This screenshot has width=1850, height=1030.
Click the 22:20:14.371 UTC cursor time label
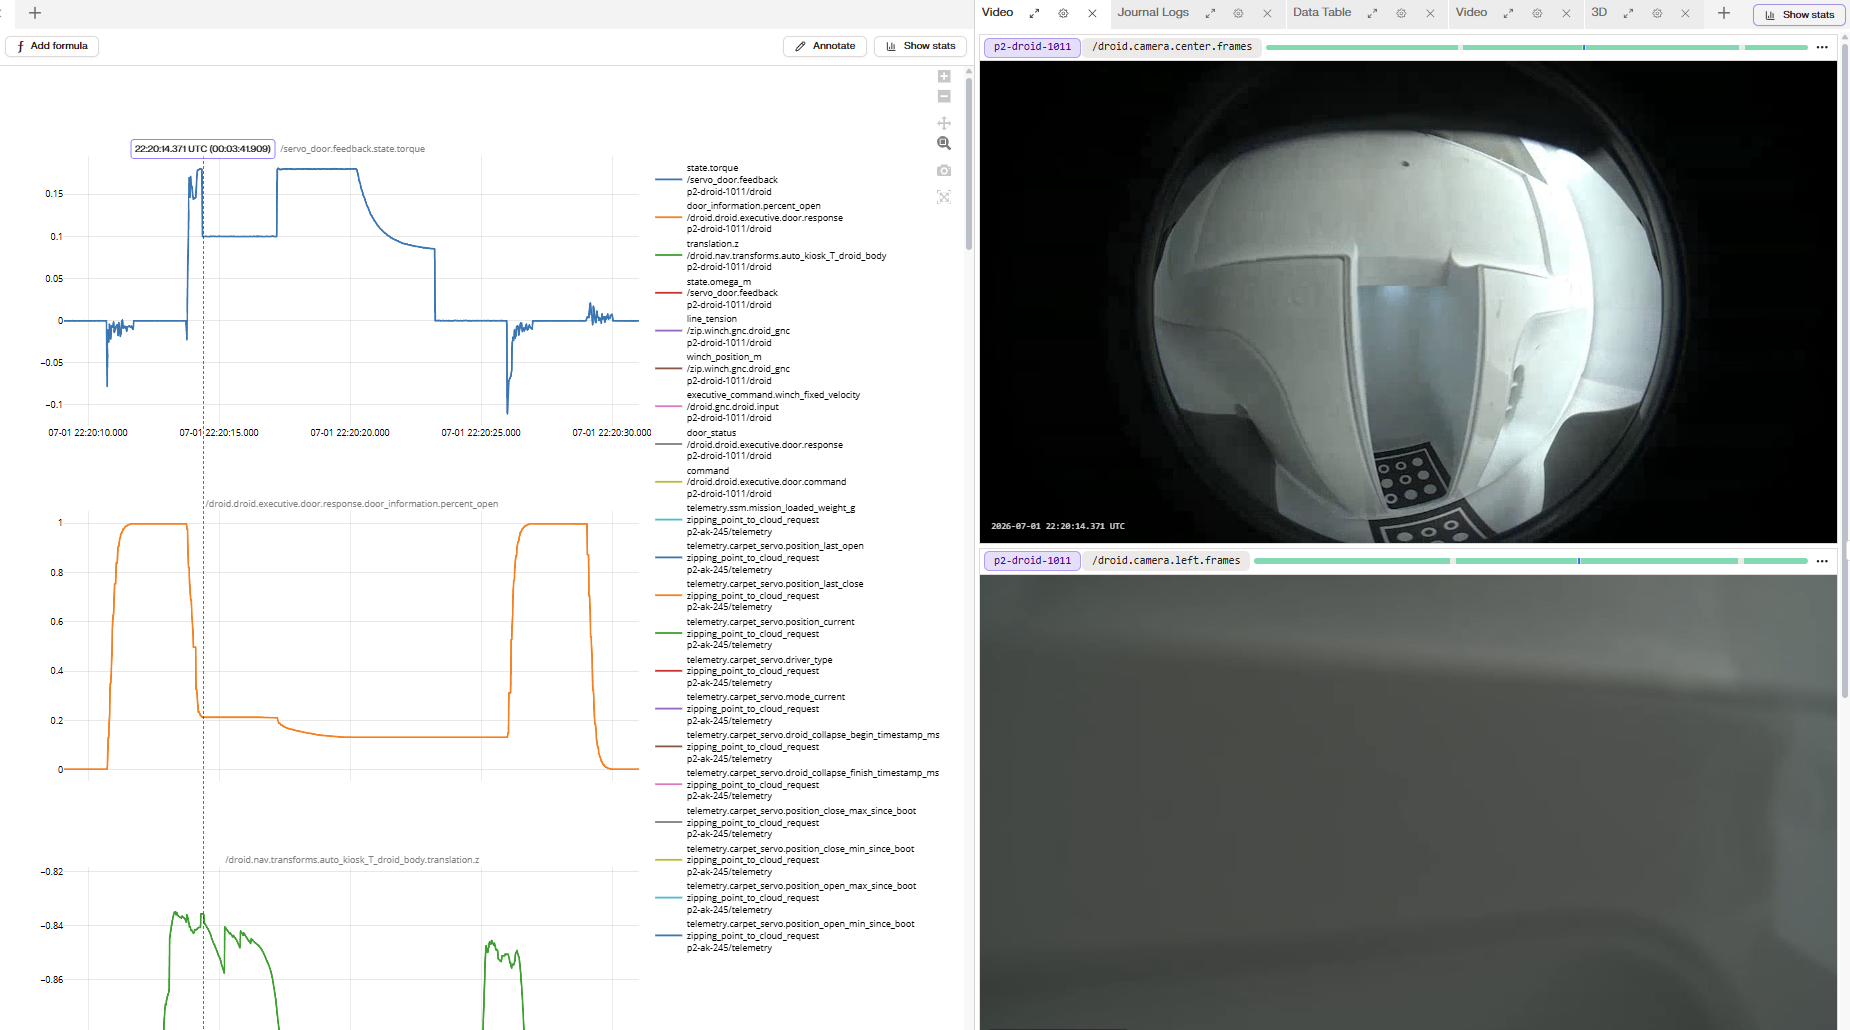click(x=203, y=149)
